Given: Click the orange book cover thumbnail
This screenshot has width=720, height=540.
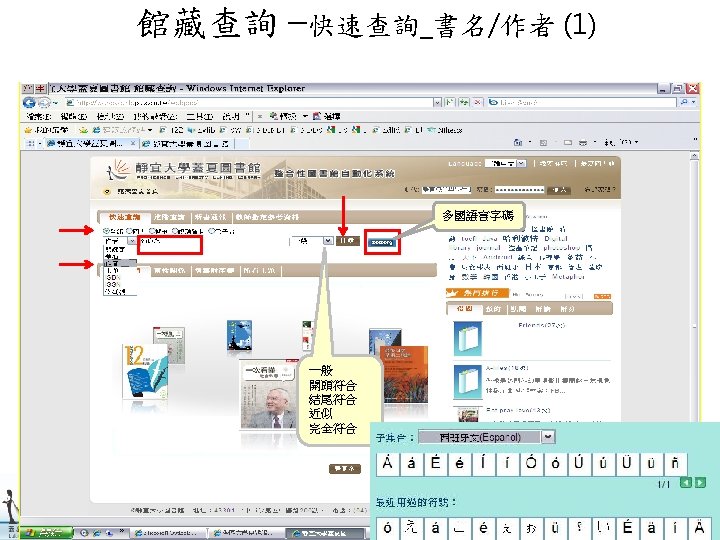Looking at the screenshot, I should point(405,374).
